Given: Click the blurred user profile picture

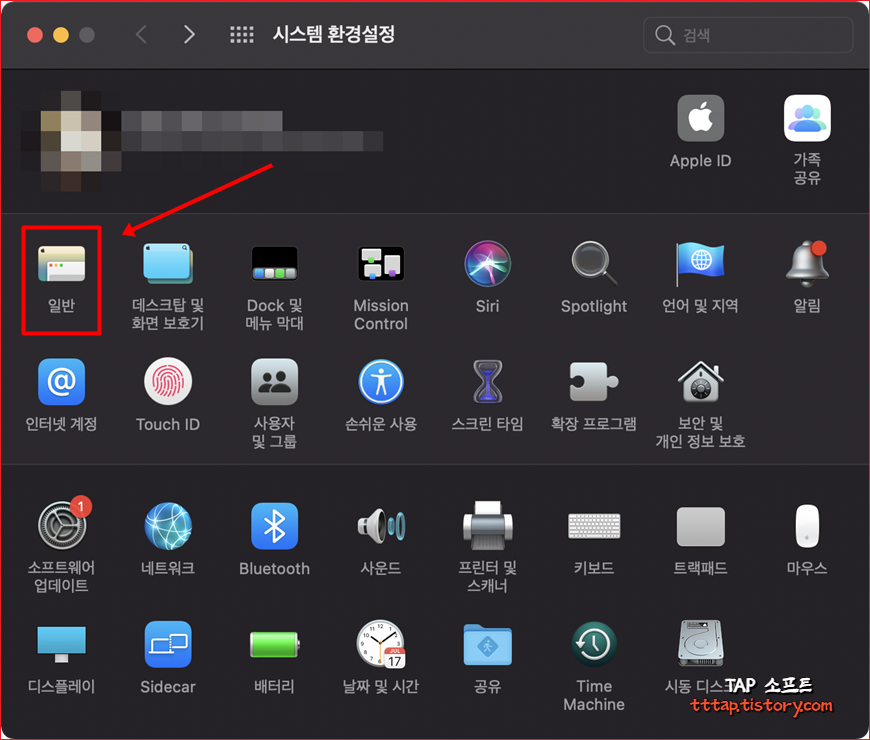Looking at the screenshot, I should [71, 141].
